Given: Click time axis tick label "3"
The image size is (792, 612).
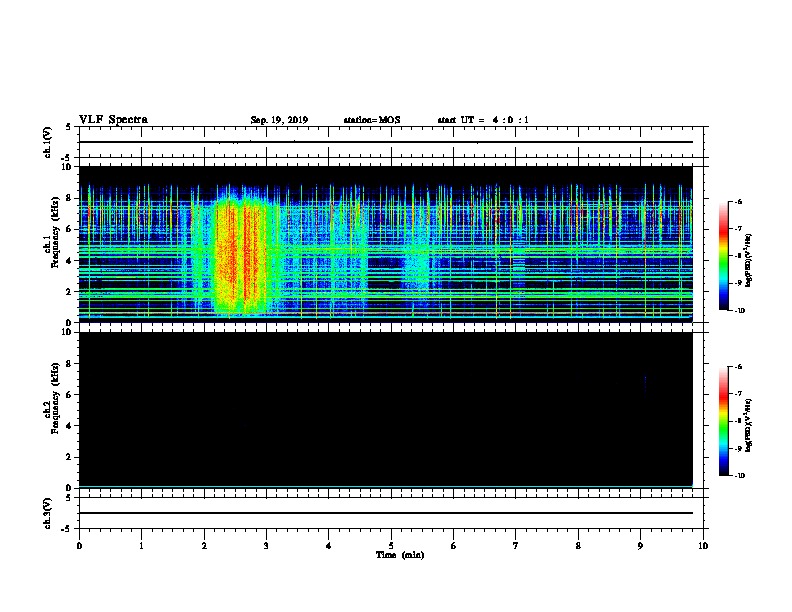Looking at the screenshot, I should (x=266, y=546).
